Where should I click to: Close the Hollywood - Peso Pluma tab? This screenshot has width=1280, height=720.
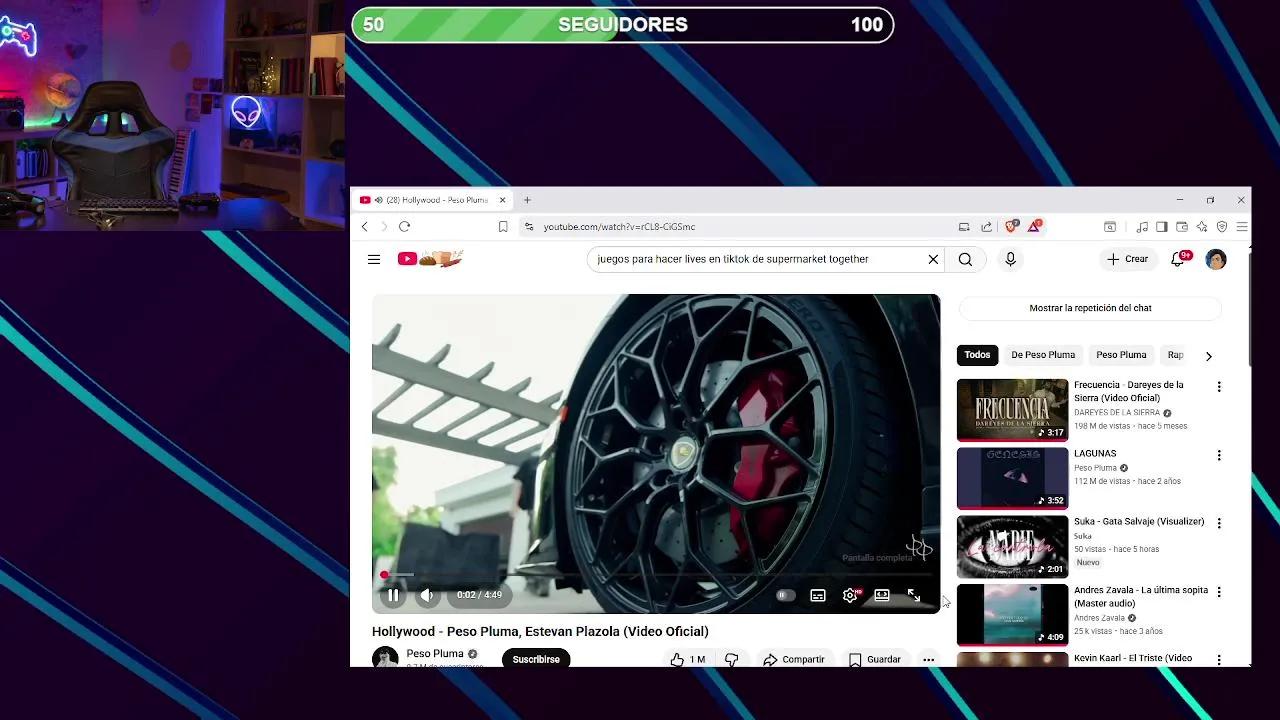click(503, 200)
